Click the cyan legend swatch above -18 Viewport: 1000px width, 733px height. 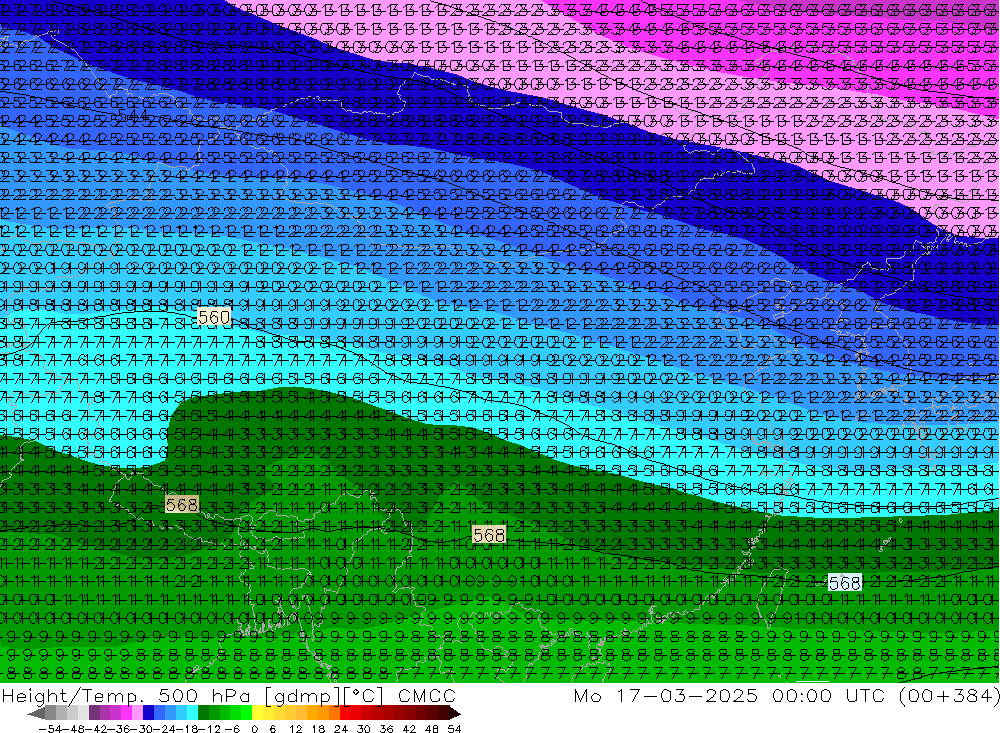[x=193, y=713]
